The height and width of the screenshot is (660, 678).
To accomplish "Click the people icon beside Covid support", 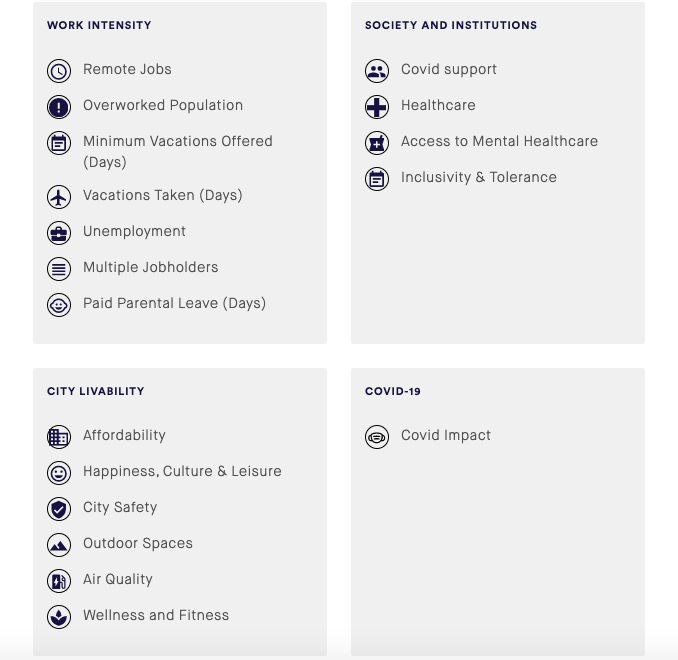I will click(x=377, y=71).
